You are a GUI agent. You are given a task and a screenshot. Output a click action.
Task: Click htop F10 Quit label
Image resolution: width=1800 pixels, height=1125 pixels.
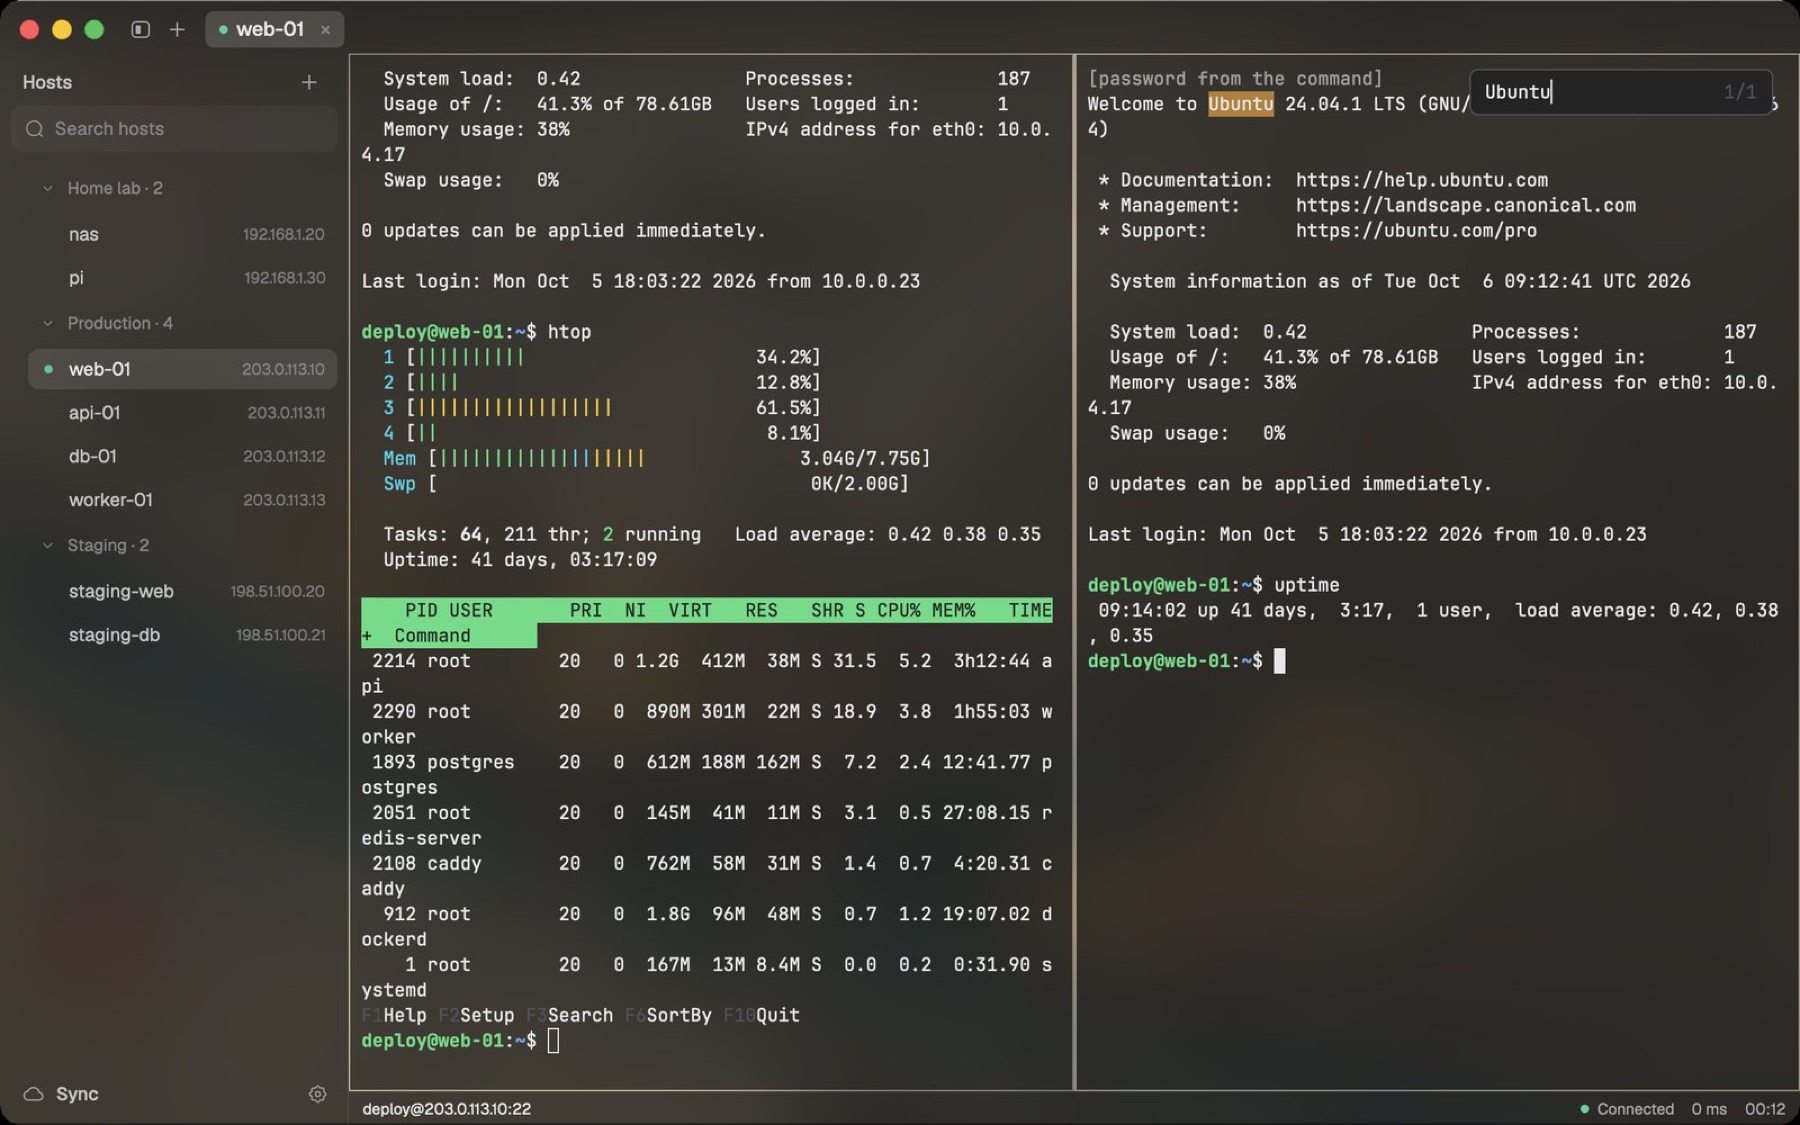[x=761, y=1015]
